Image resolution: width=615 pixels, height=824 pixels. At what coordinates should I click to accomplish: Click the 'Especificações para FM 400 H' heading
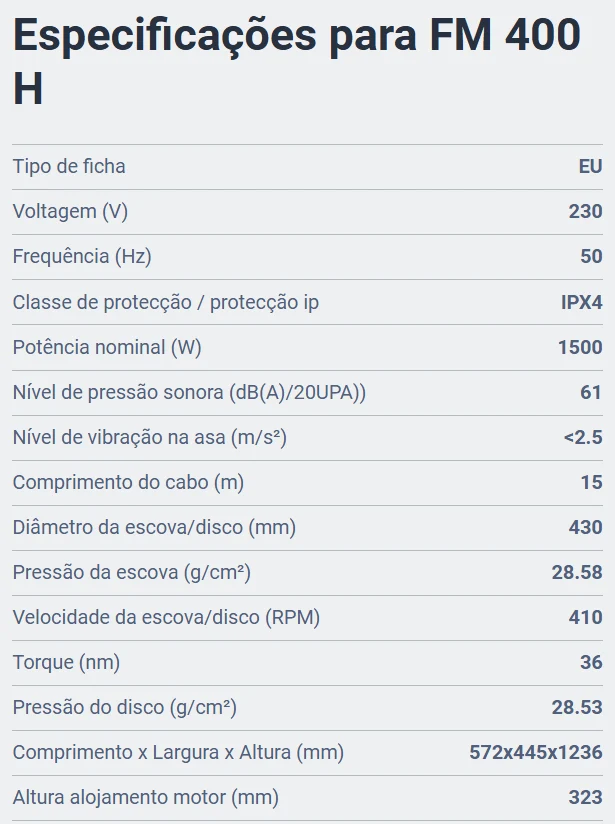point(297,61)
